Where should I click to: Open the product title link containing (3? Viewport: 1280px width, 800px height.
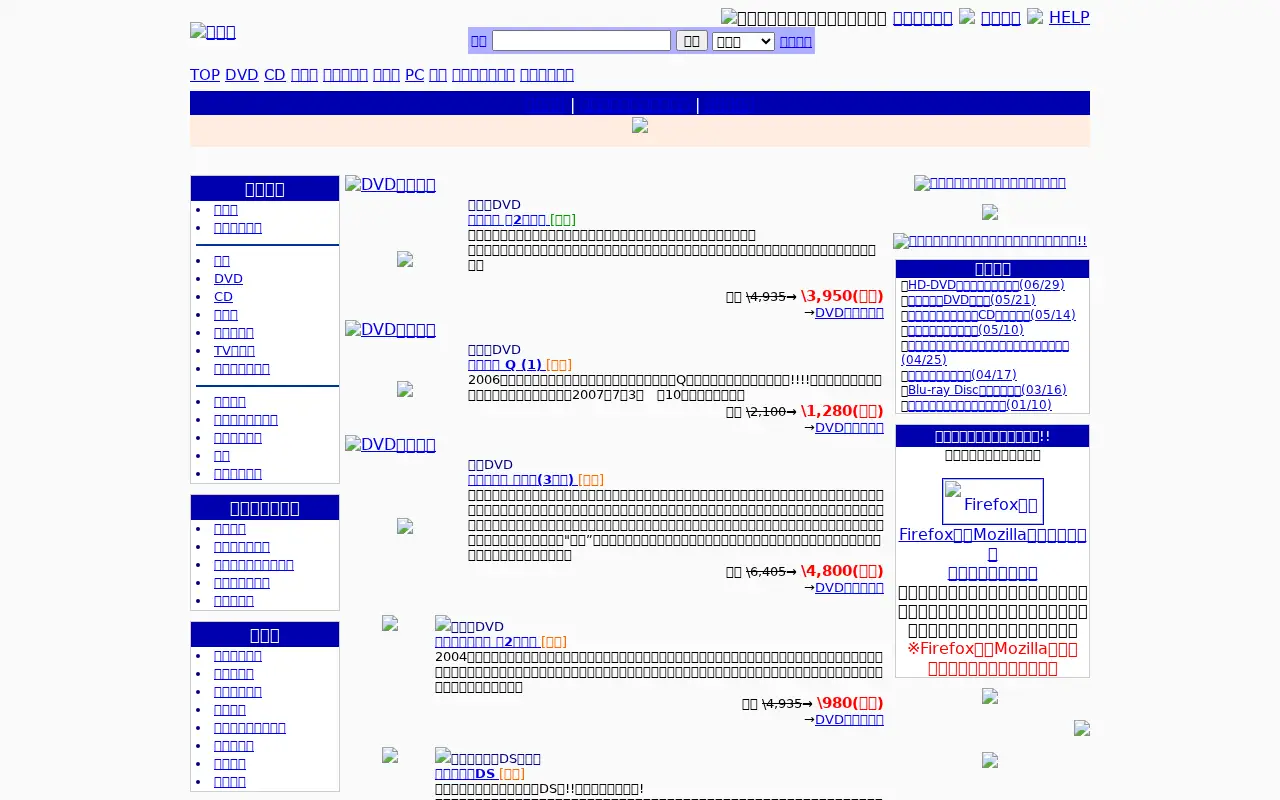[521, 480]
